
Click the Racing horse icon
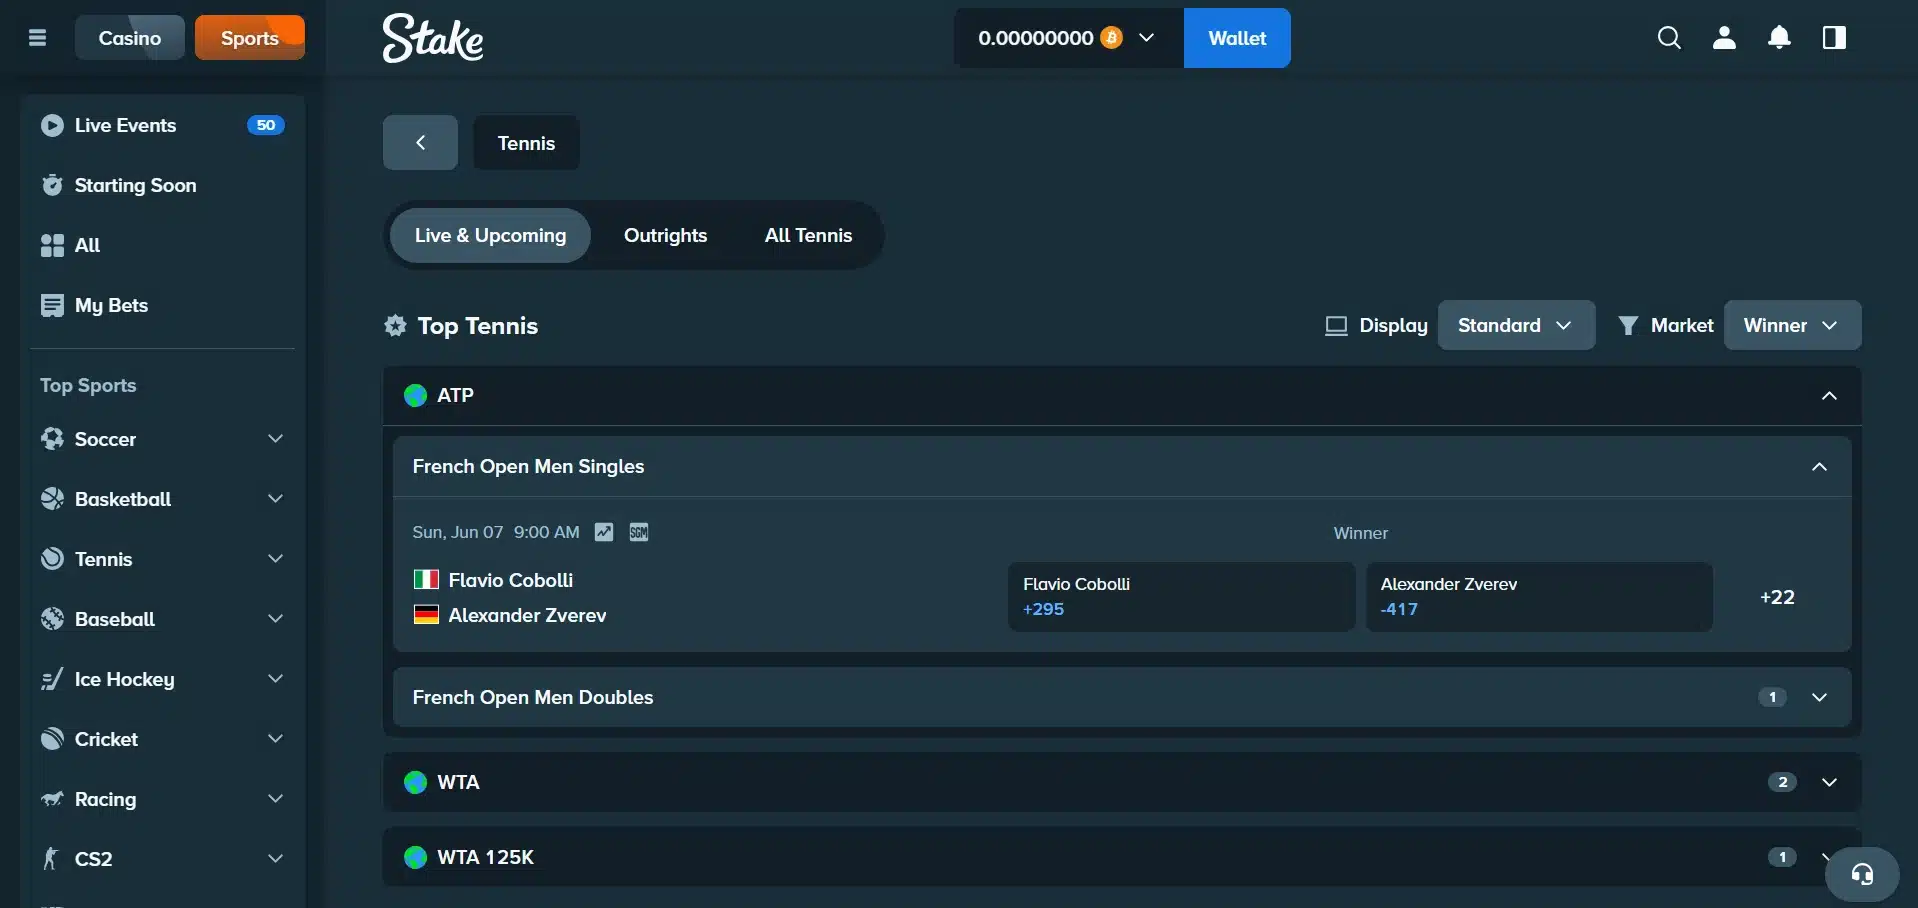click(52, 799)
